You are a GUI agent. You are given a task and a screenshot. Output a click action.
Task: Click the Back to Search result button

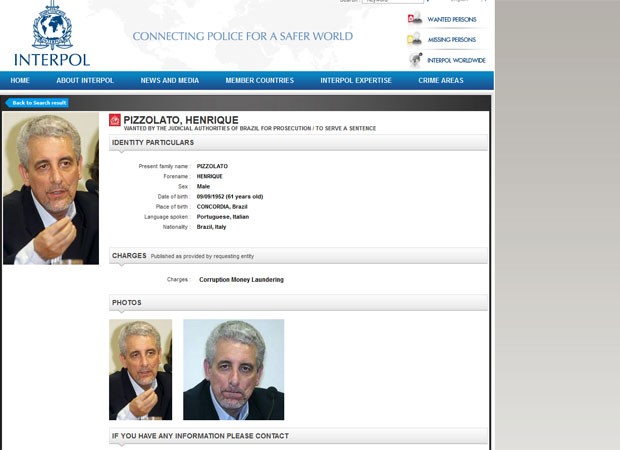37,103
